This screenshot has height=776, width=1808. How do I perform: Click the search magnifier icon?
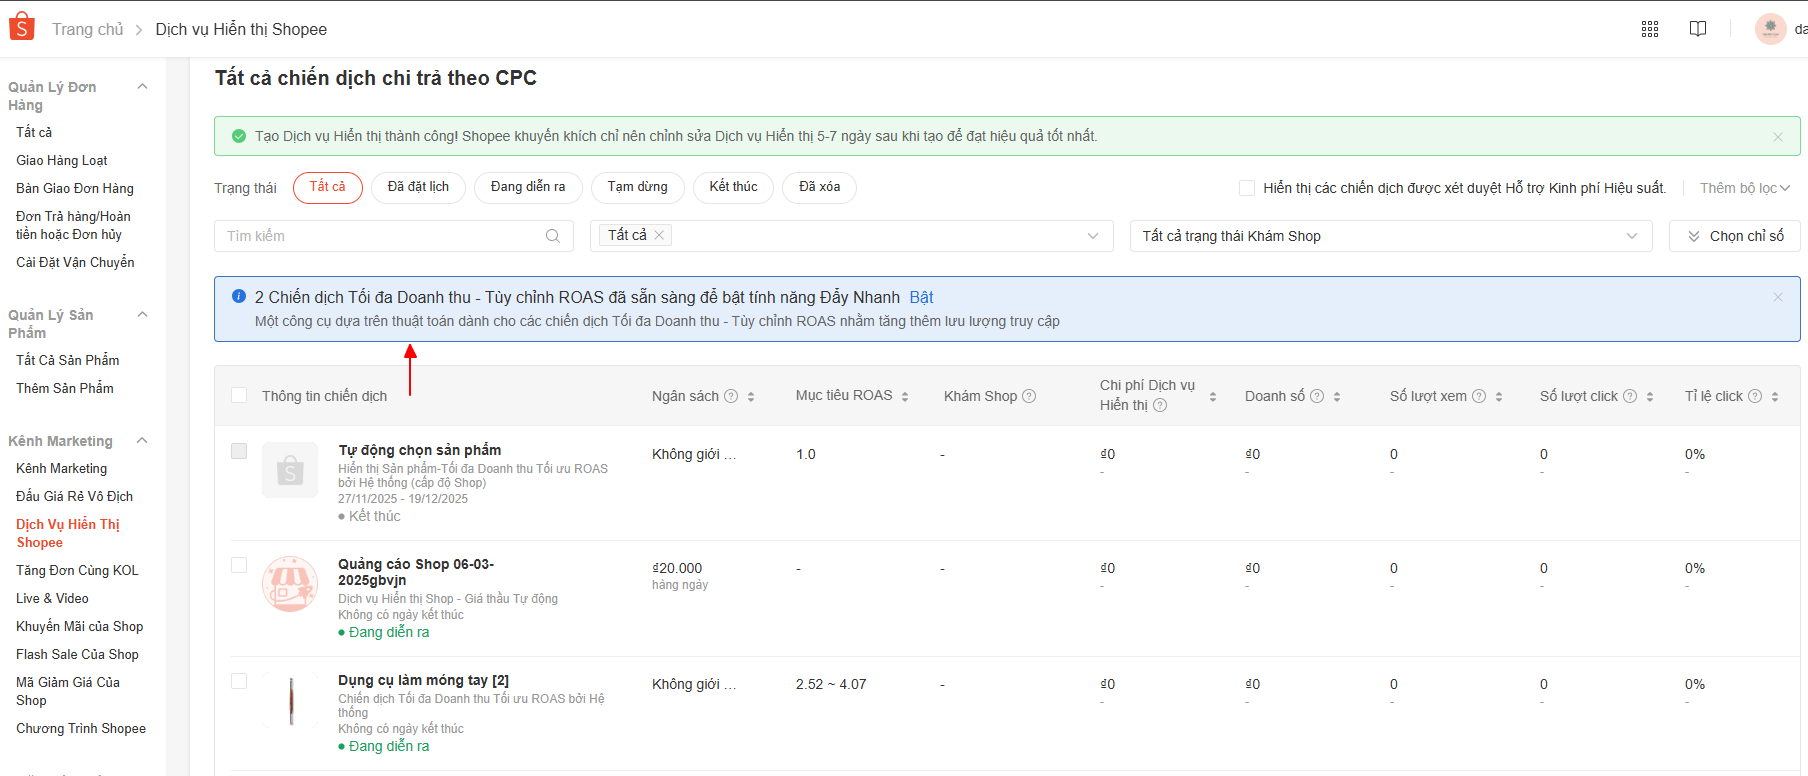553,236
